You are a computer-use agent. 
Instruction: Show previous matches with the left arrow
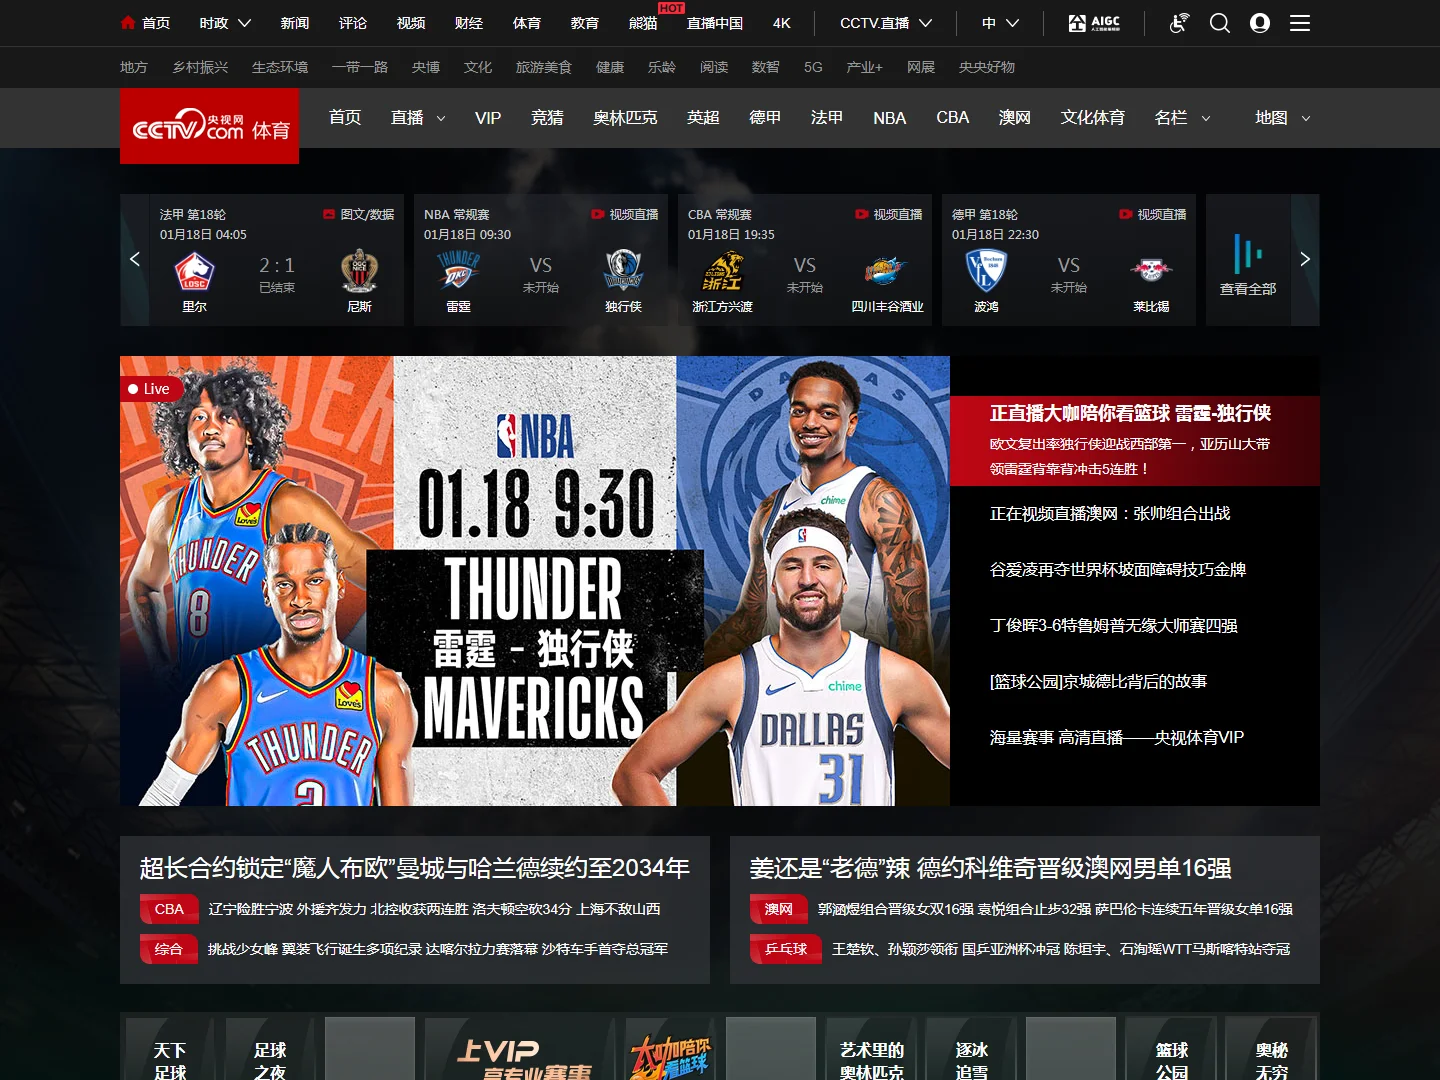click(135, 259)
